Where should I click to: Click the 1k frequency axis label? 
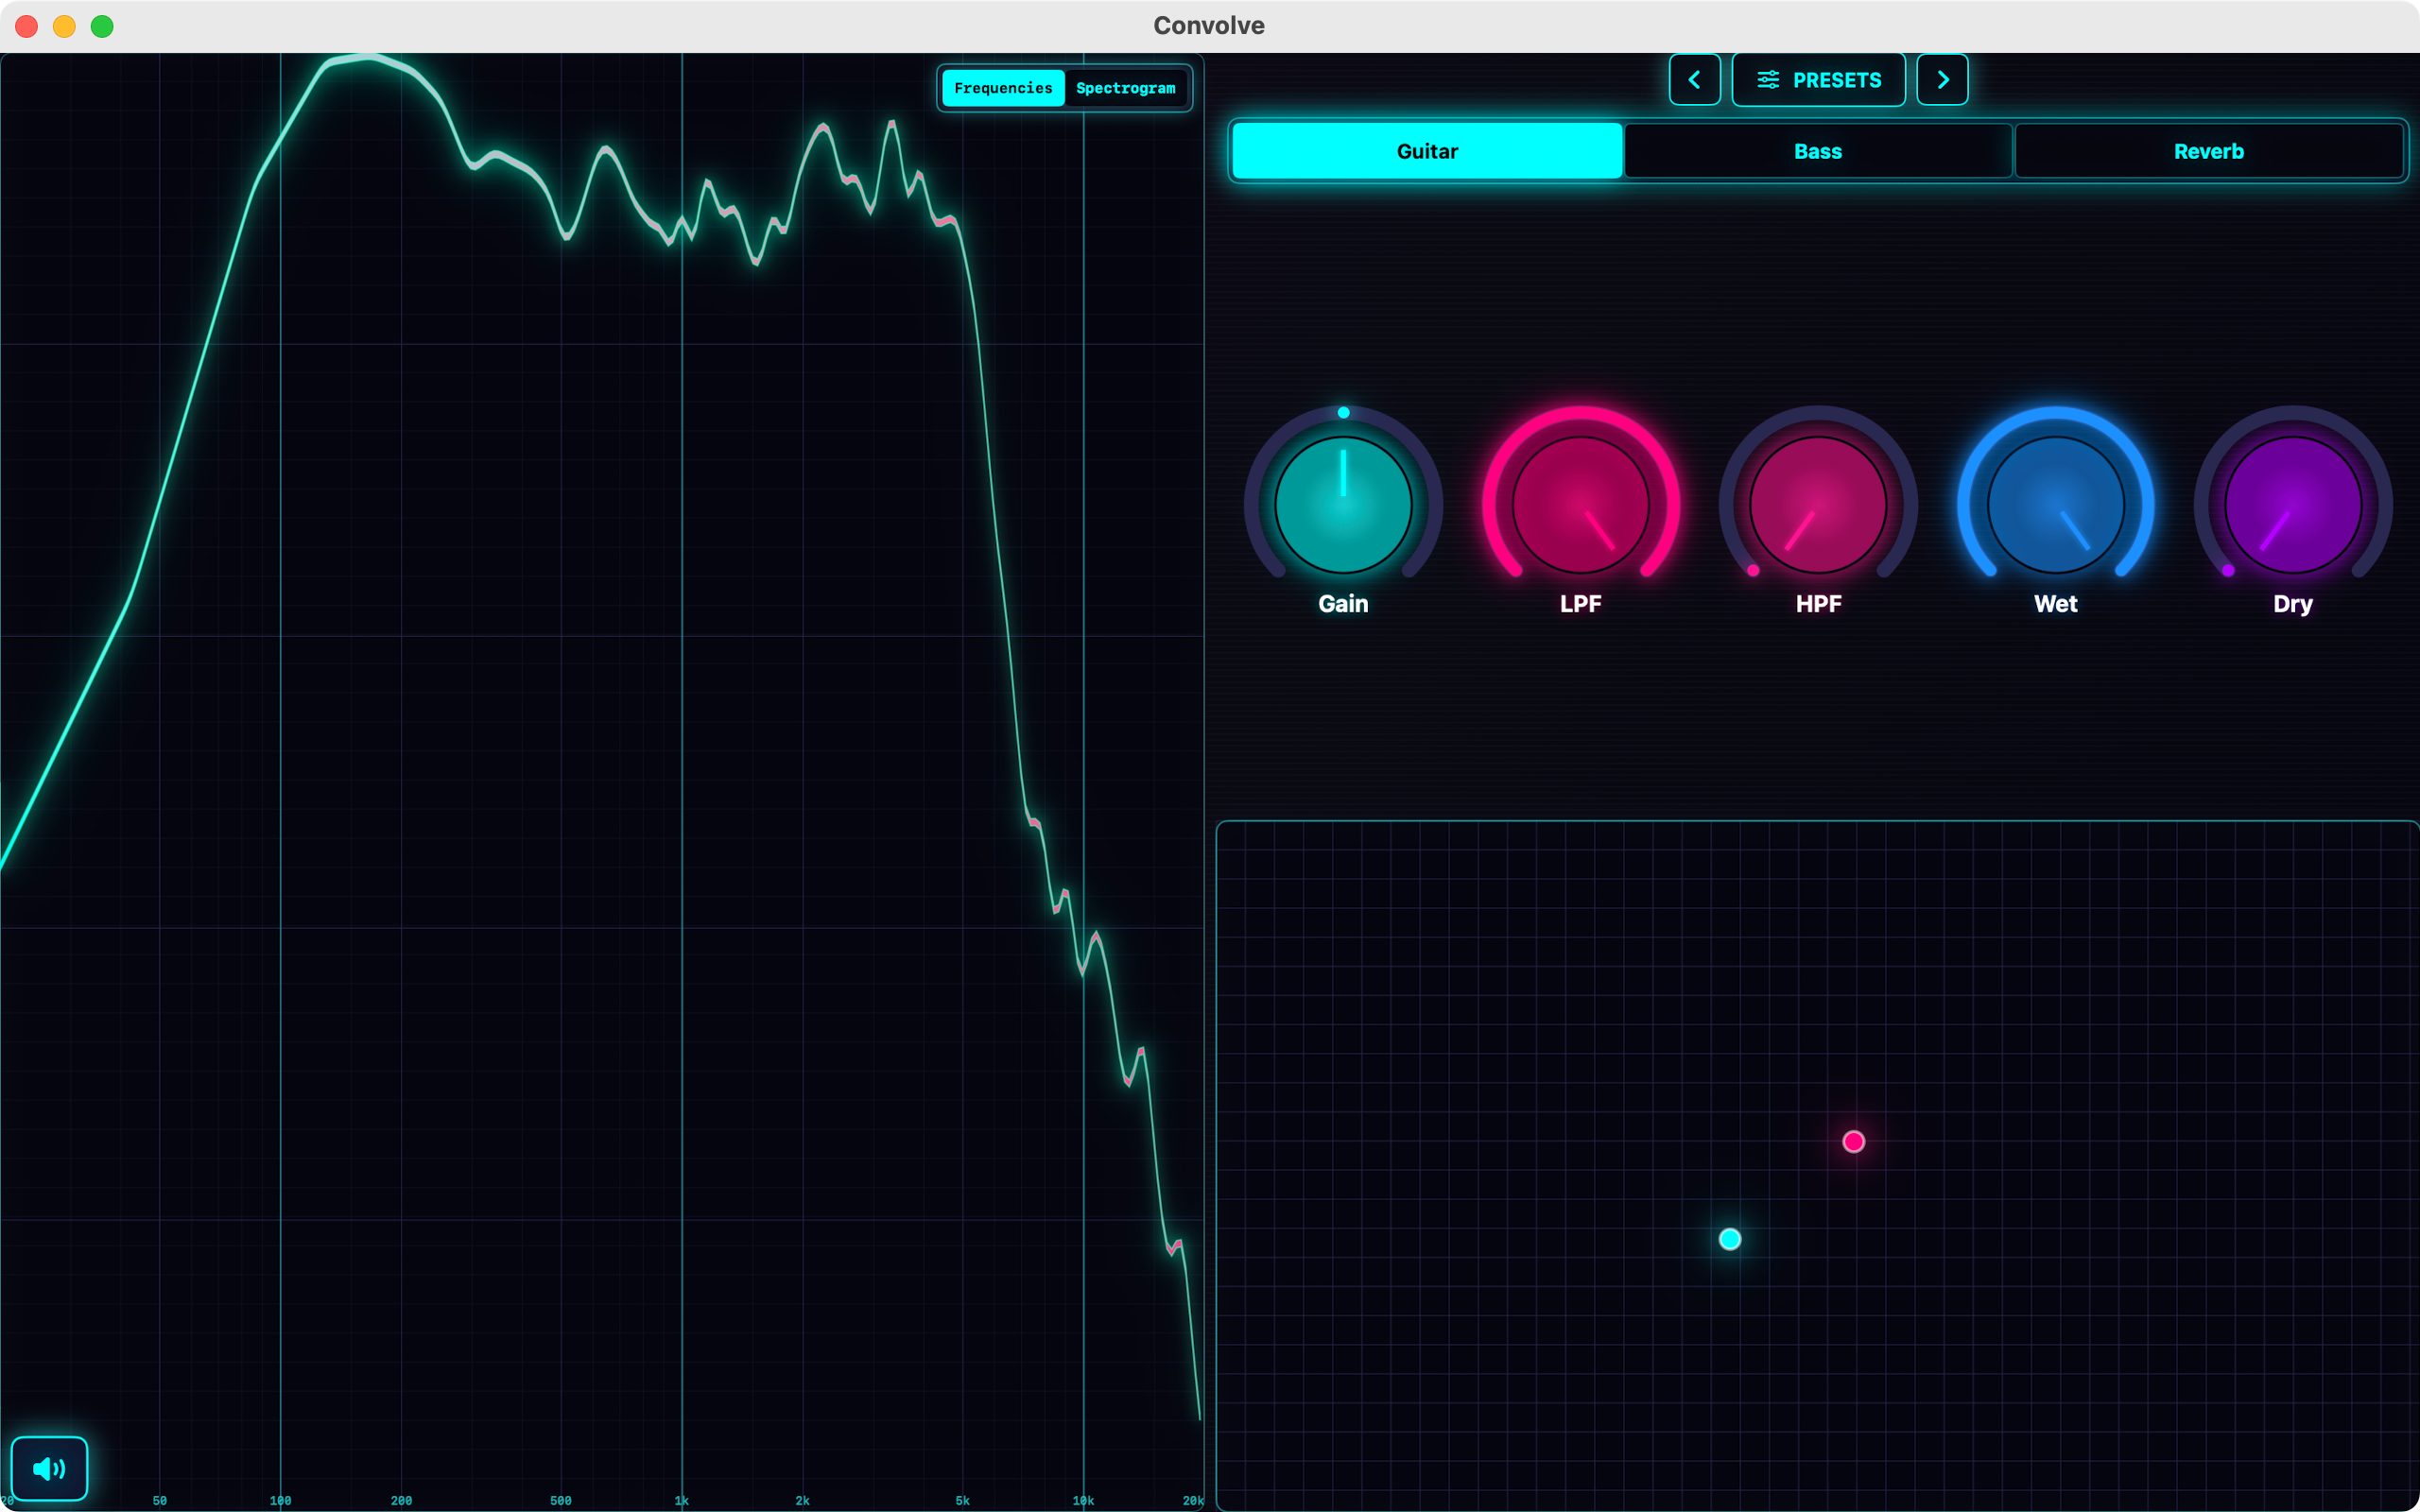click(x=682, y=1500)
